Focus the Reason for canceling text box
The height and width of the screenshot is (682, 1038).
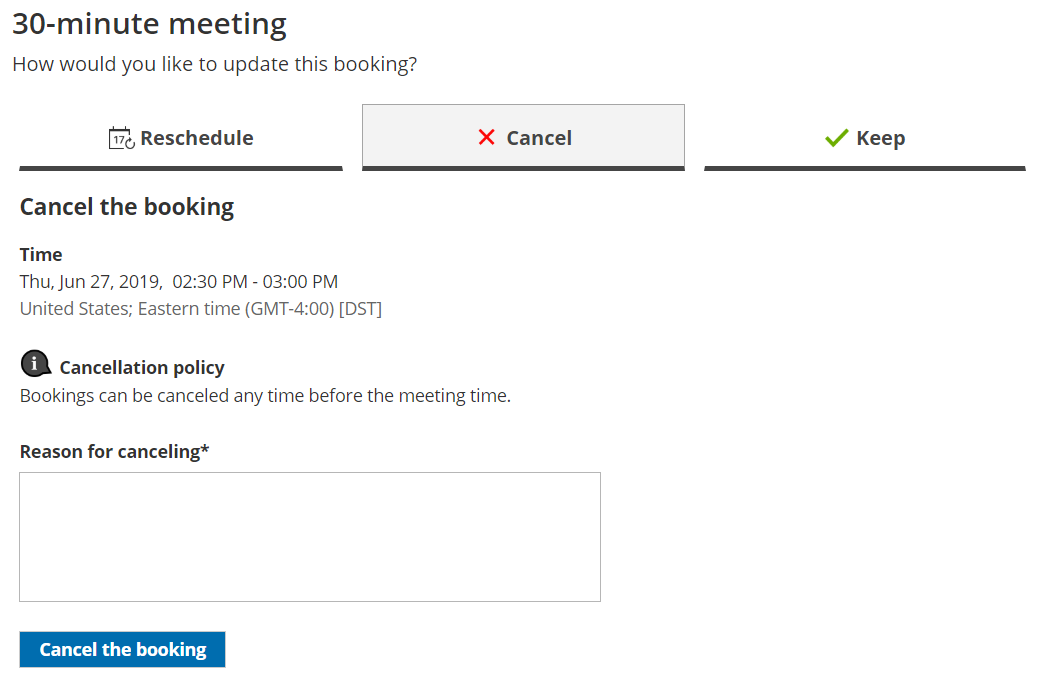click(x=310, y=537)
